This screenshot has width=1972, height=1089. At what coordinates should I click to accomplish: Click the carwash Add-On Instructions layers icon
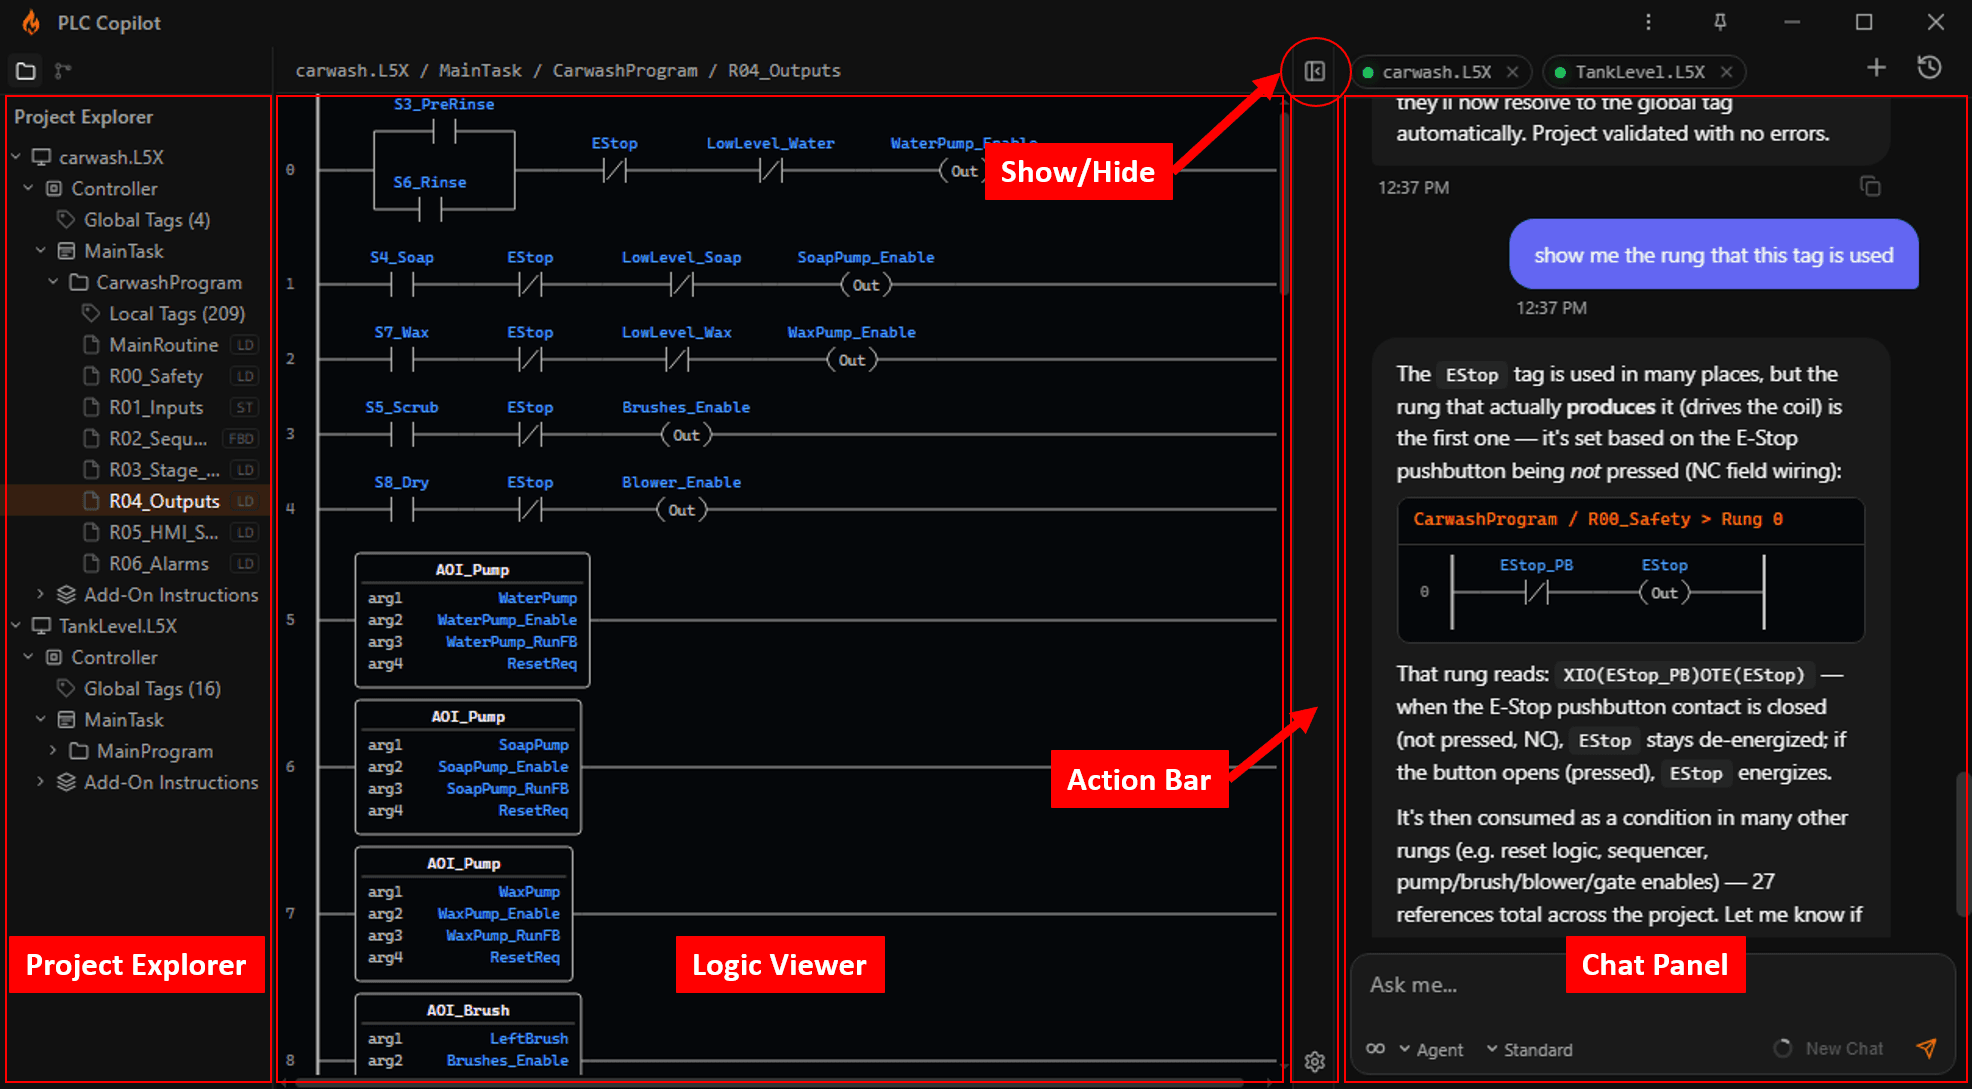click(66, 595)
